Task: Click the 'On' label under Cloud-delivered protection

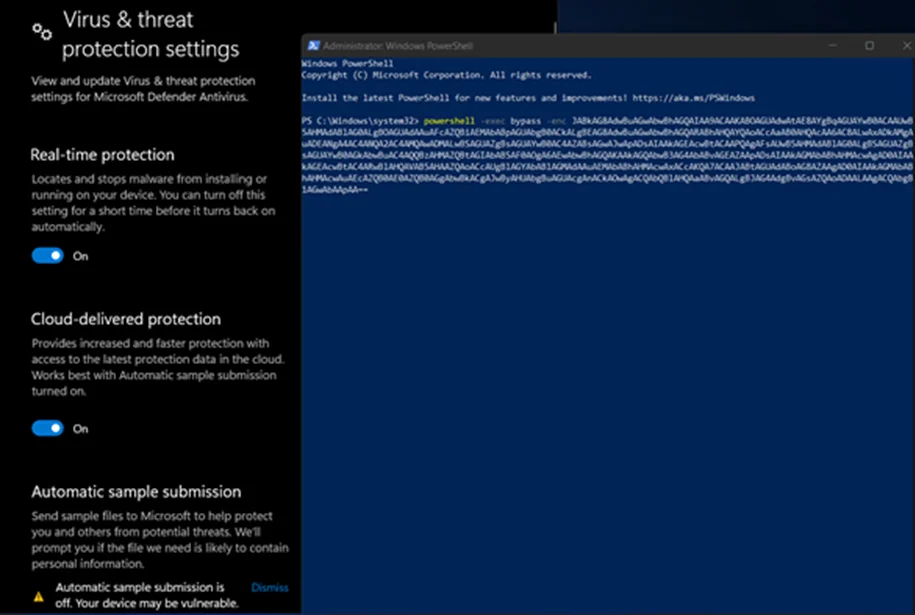Action: point(81,429)
